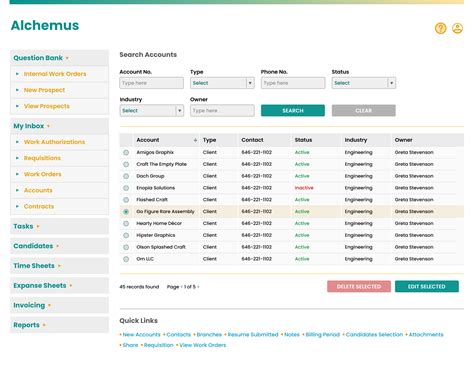
Task: Expand the Expense Sheets section
Action: pos(59,286)
